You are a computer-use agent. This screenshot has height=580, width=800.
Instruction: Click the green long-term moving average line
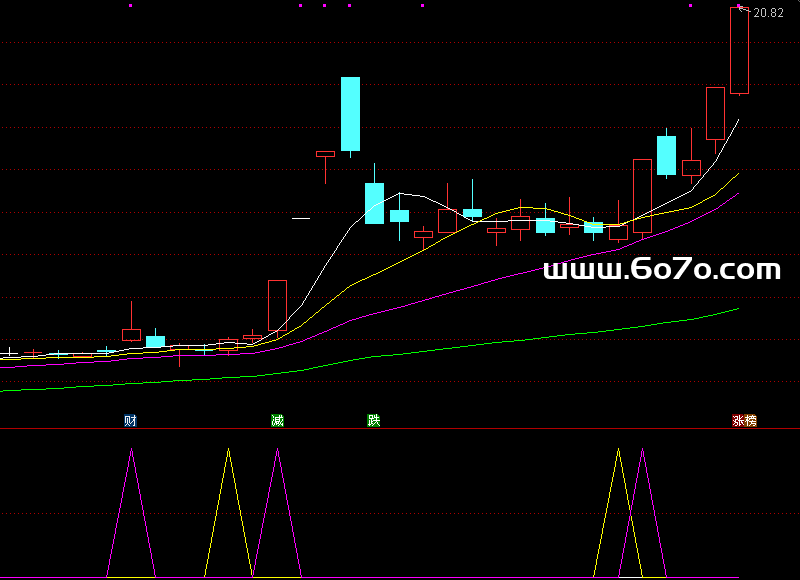pos(500,341)
